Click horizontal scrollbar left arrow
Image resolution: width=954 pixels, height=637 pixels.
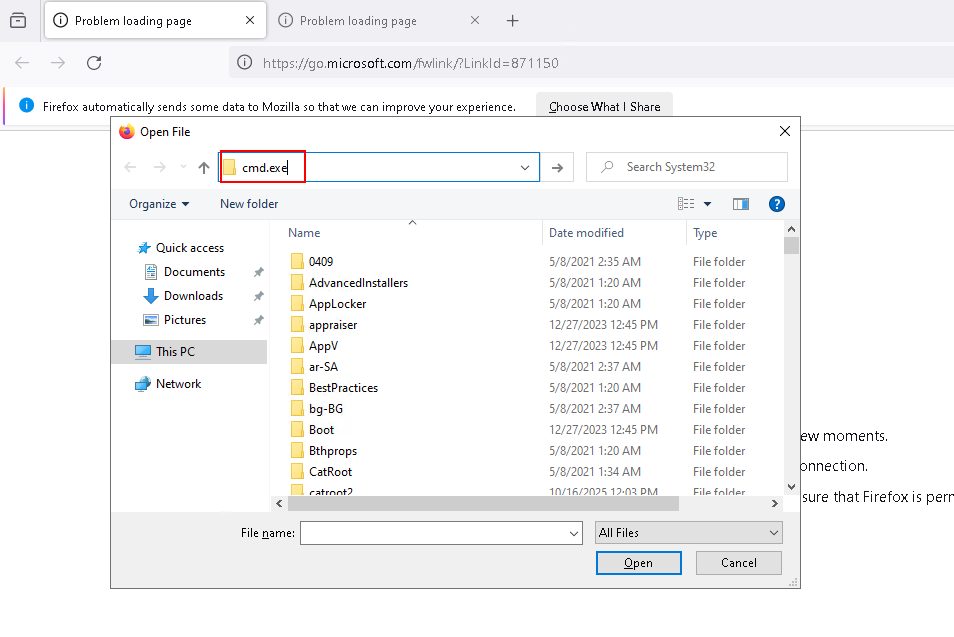[279, 503]
